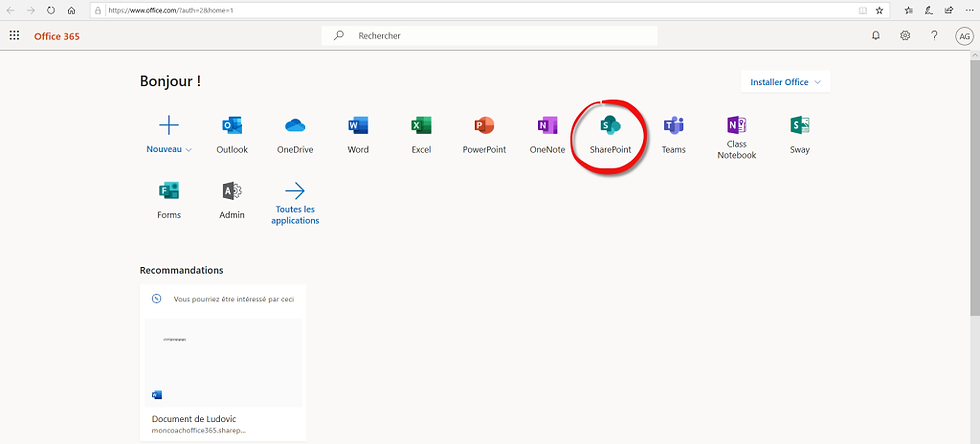Screen dimensions: 980x444
Task: Click the Office 365 title link
Action: (x=57, y=36)
